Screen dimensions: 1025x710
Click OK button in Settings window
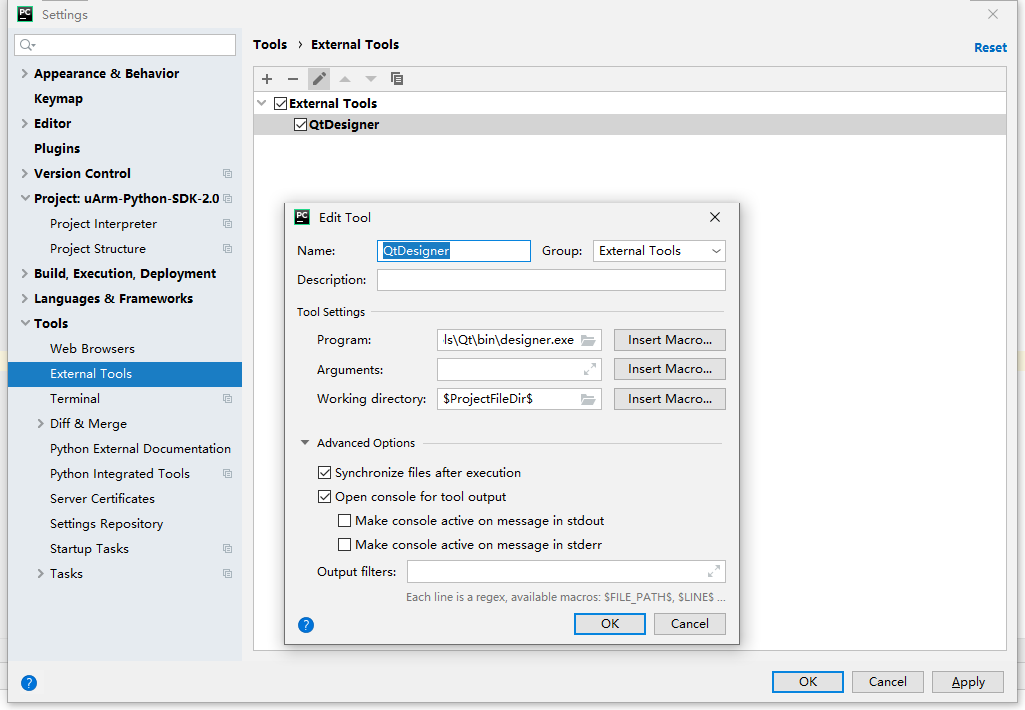807,682
